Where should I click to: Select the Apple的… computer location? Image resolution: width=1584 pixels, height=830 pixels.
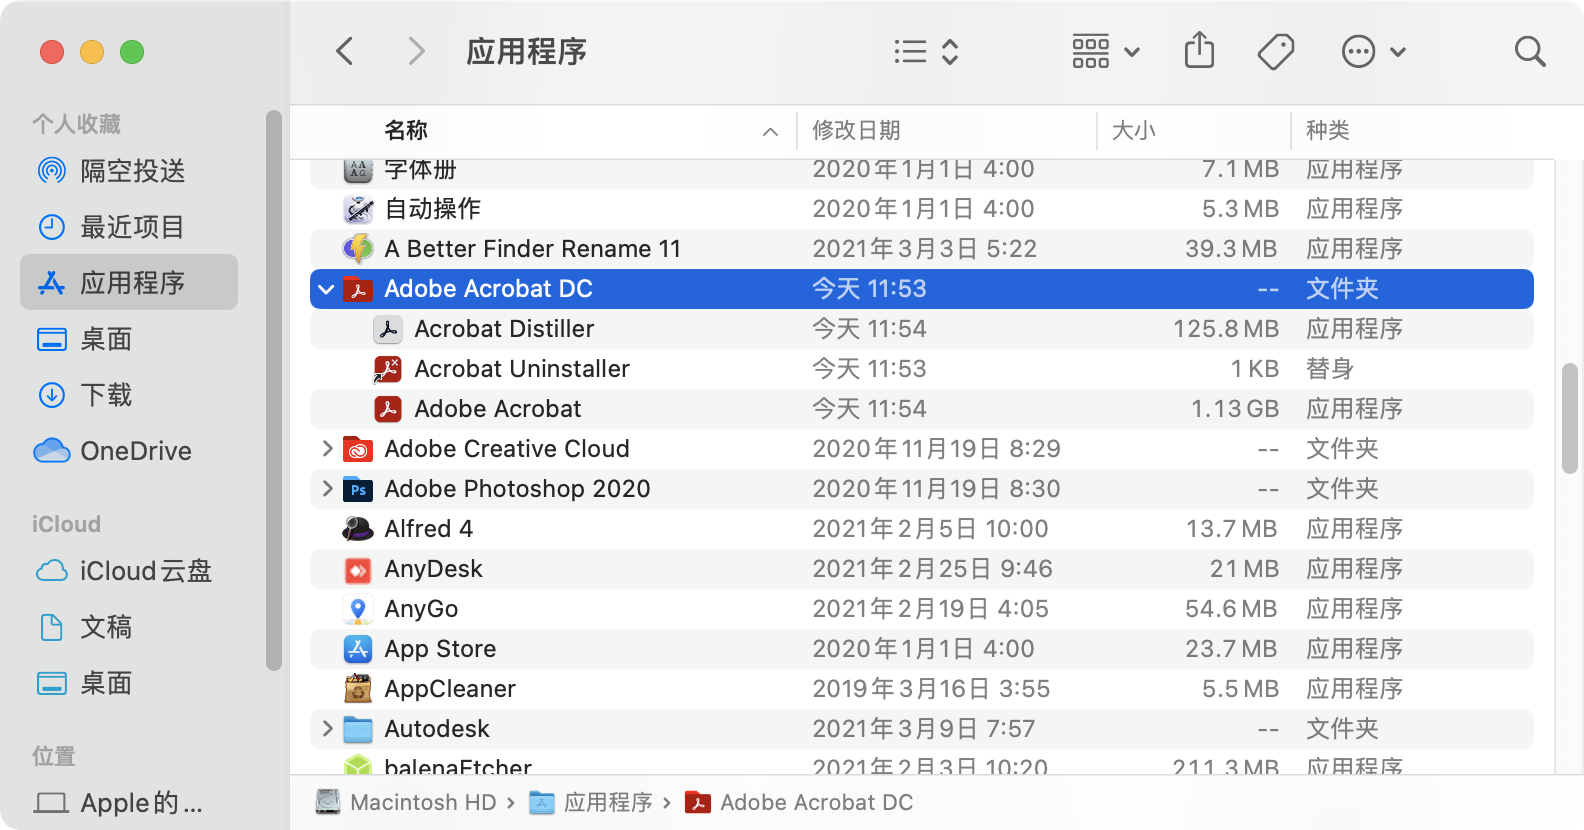tap(129, 803)
